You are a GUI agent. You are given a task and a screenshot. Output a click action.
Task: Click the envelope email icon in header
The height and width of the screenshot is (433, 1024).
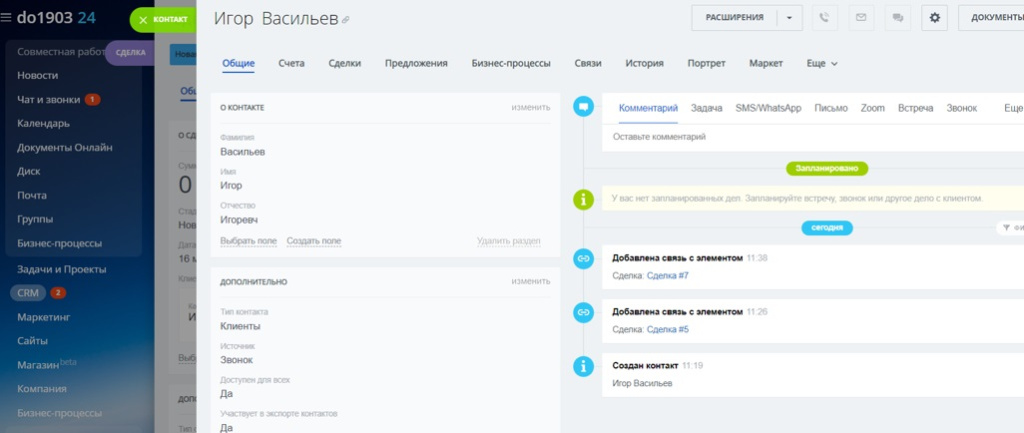(861, 18)
